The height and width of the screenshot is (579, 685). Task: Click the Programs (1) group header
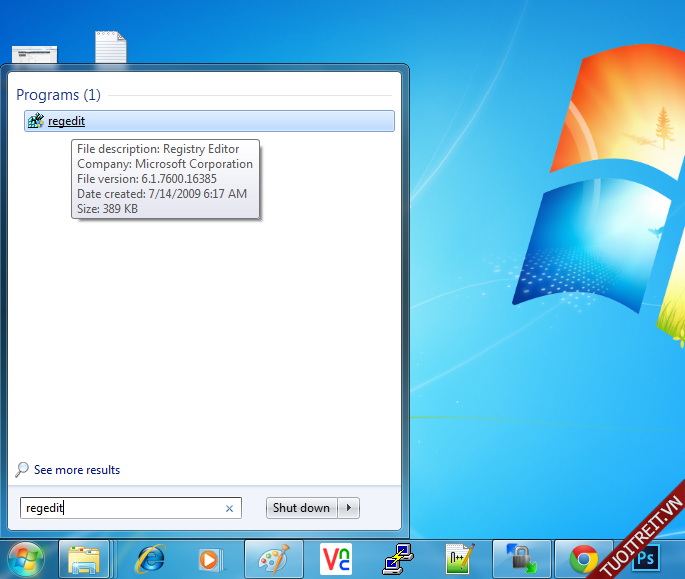point(59,95)
